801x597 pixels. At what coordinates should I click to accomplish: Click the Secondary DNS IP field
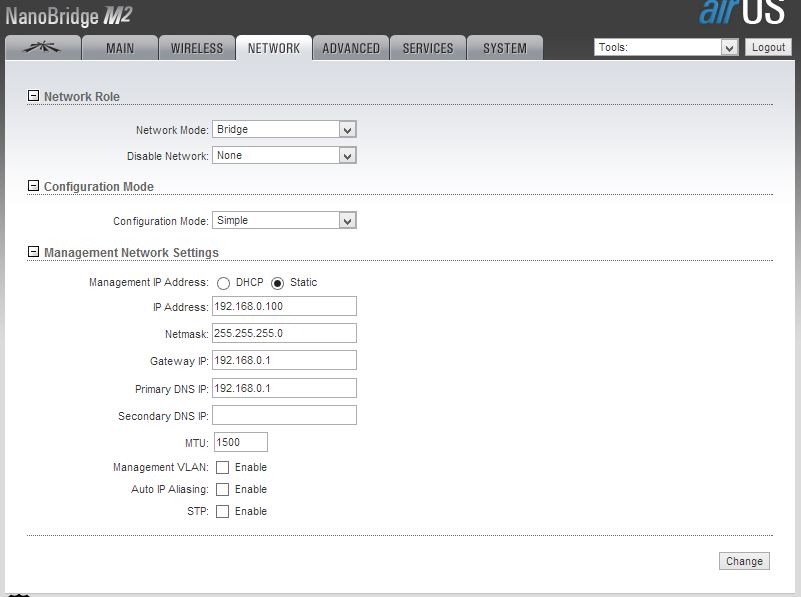pyautogui.click(x=284, y=415)
